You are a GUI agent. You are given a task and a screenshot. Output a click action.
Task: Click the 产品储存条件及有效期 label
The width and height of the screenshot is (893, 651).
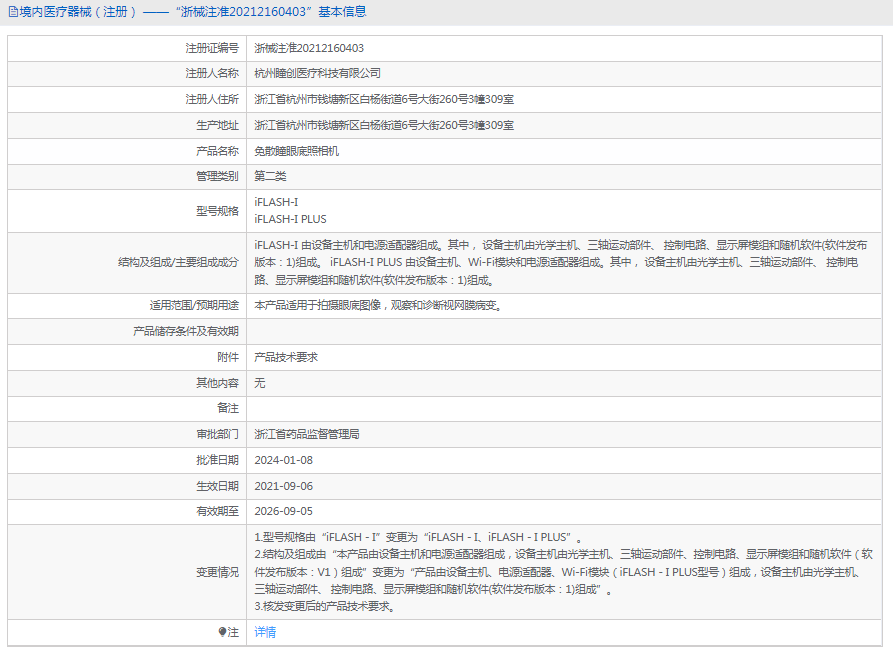point(186,331)
